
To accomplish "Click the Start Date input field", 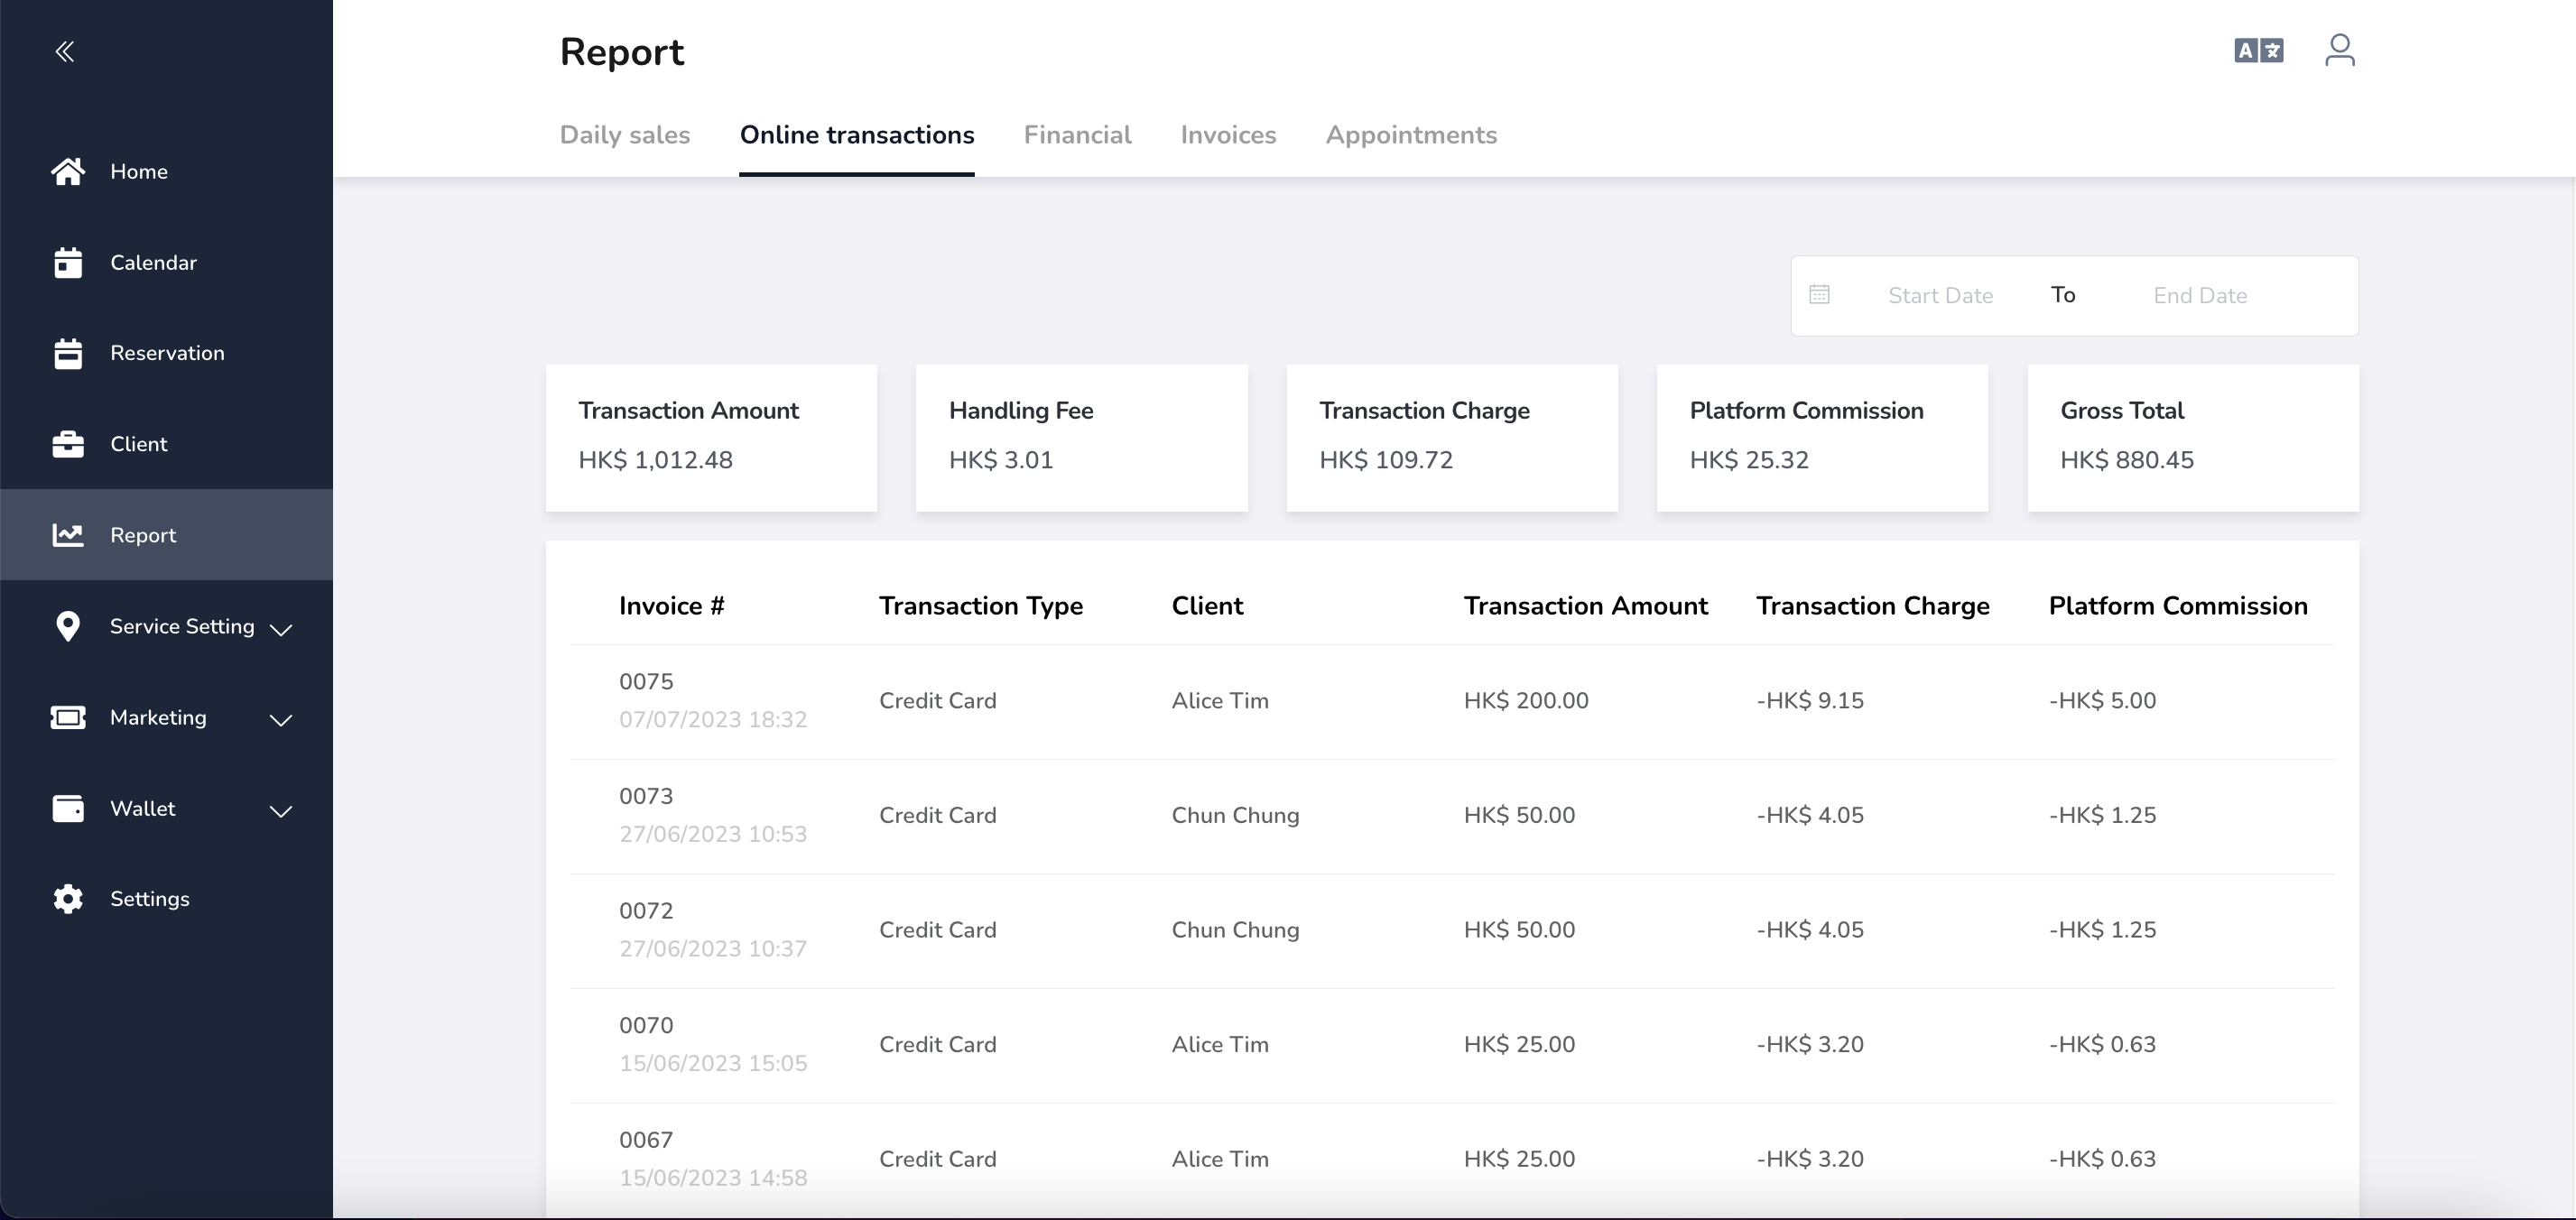I will coord(1940,296).
